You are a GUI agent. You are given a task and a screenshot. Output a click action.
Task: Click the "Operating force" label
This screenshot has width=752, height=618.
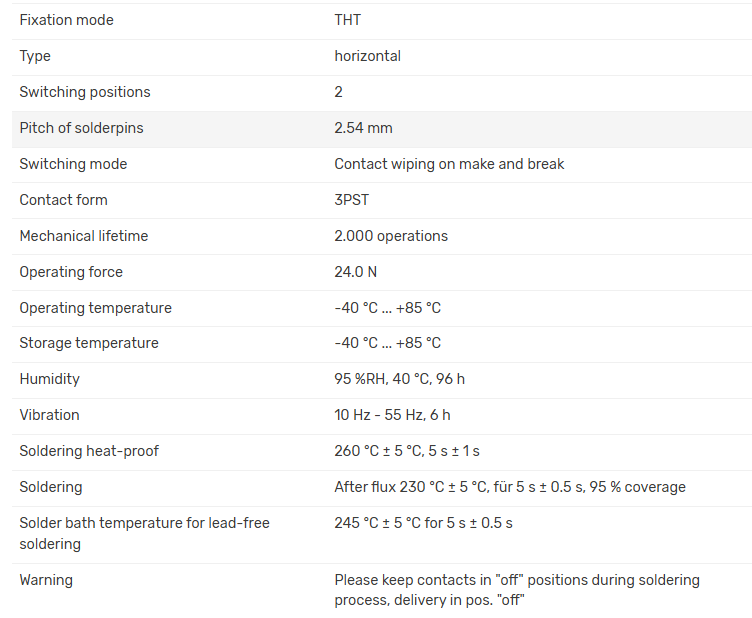(x=69, y=272)
